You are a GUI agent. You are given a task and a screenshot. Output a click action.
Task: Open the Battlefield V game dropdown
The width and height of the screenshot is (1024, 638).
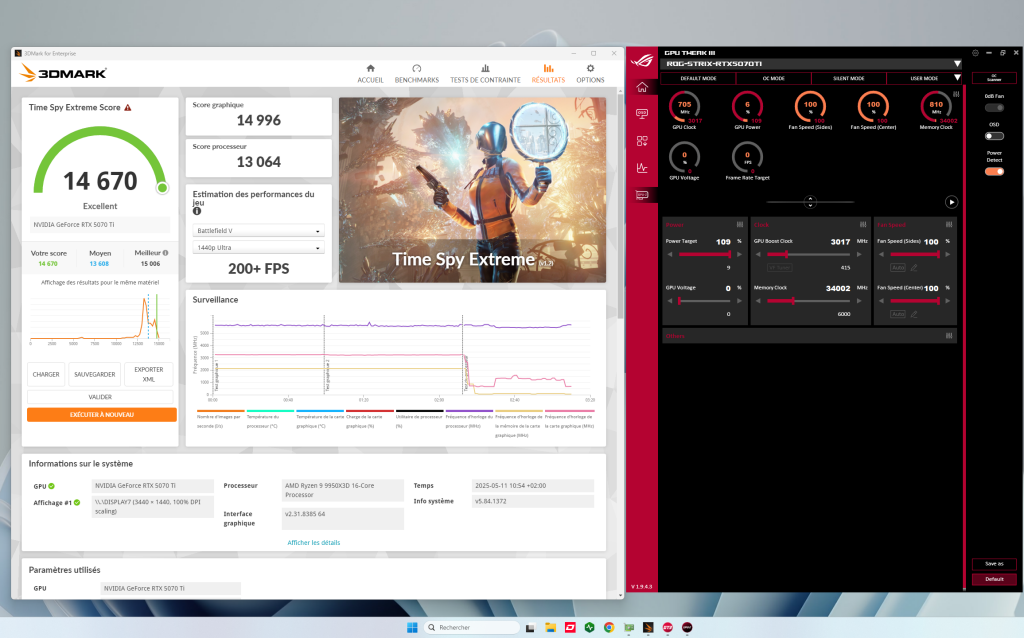(259, 231)
